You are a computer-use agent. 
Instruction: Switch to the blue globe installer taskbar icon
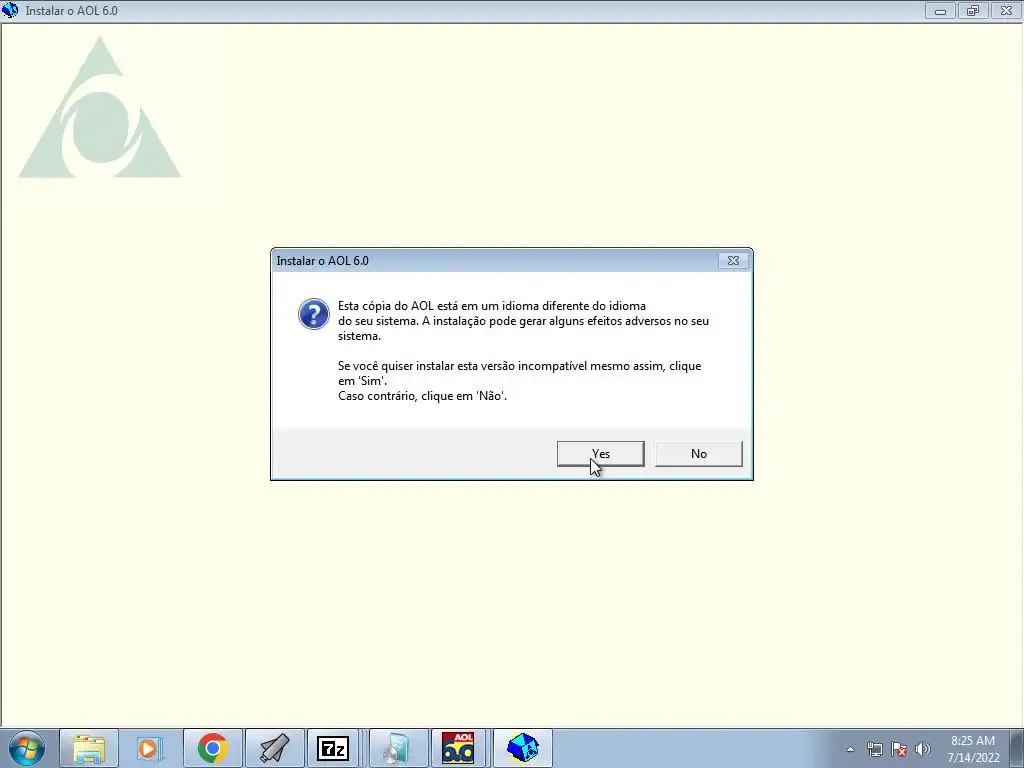tap(522, 748)
